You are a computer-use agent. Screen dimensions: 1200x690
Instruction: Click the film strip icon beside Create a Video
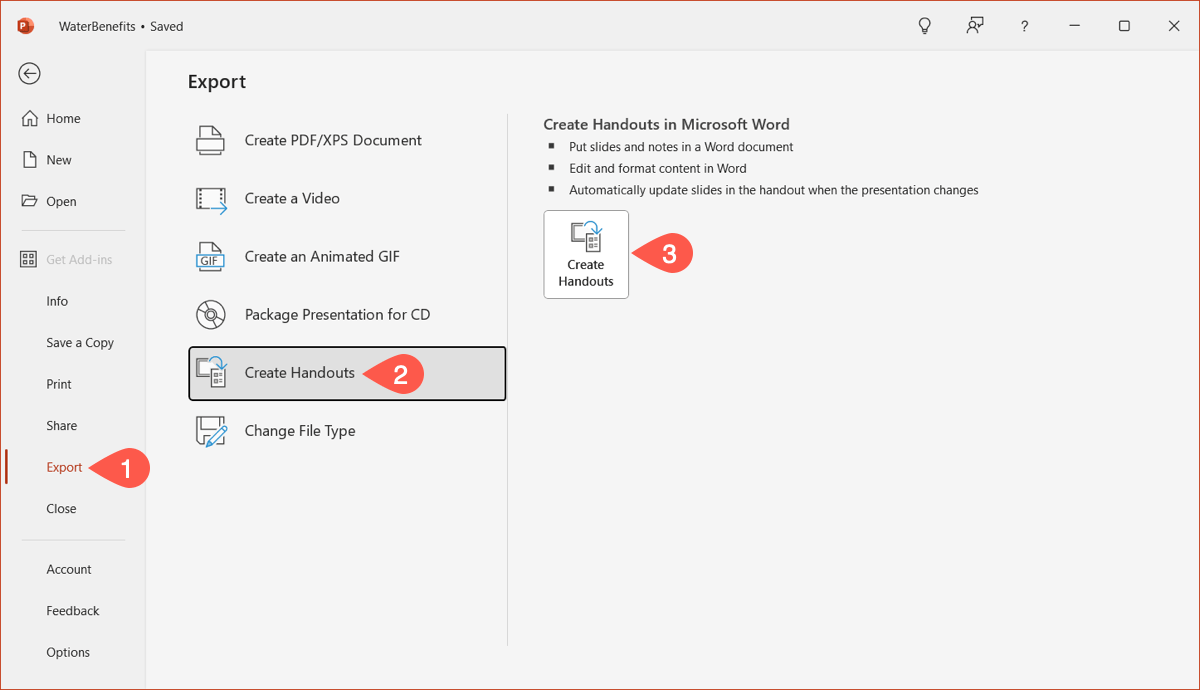(211, 199)
